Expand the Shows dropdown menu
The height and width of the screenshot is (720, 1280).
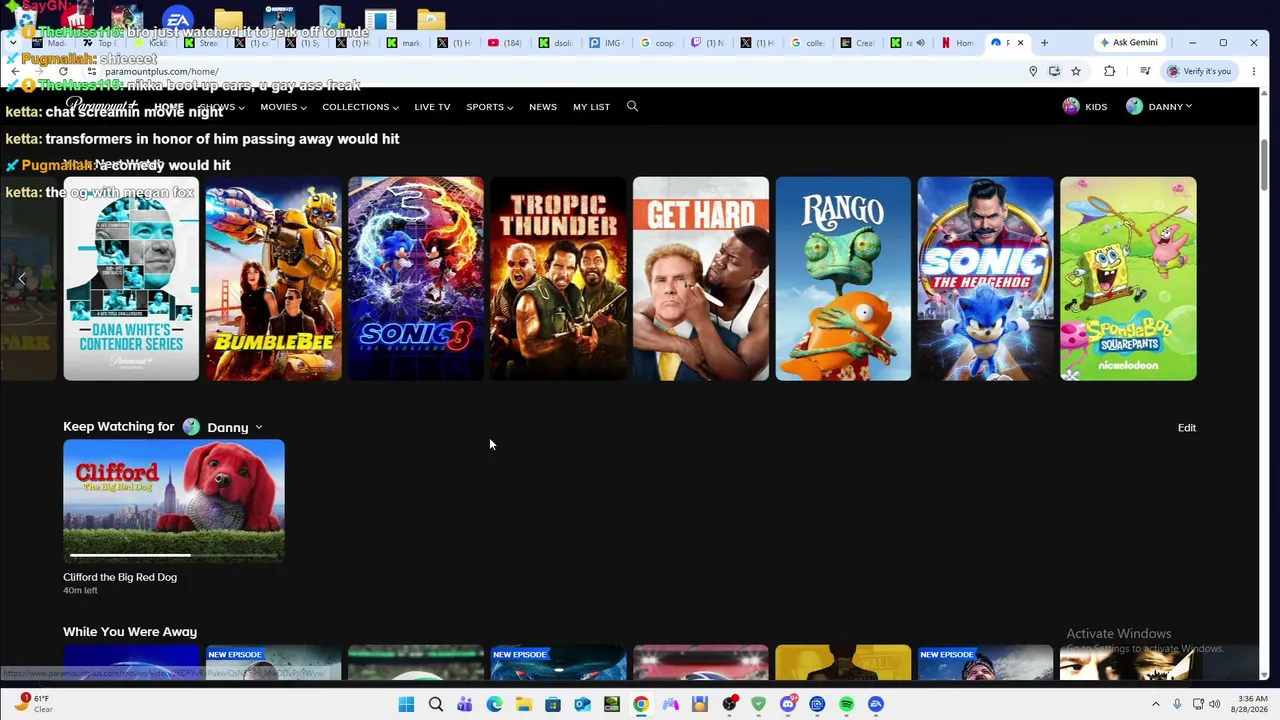point(222,107)
